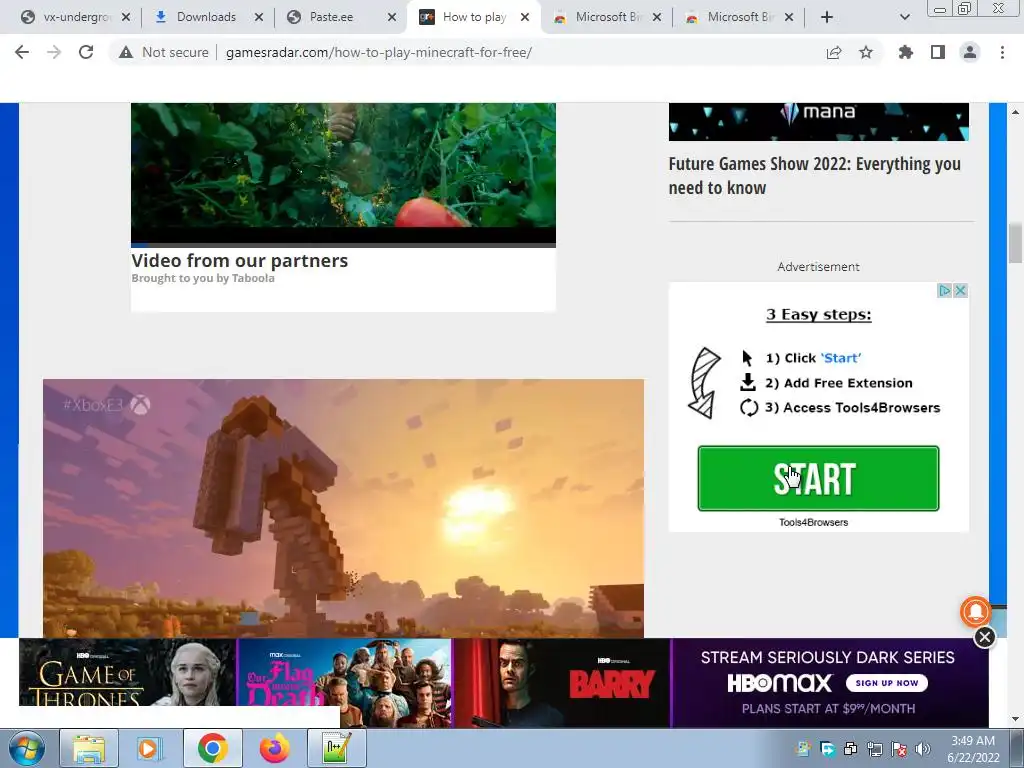Viewport: 1024px width, 768px height.
Task: Open Future Games Show 2022 article link
Action: tap(814, 176)
